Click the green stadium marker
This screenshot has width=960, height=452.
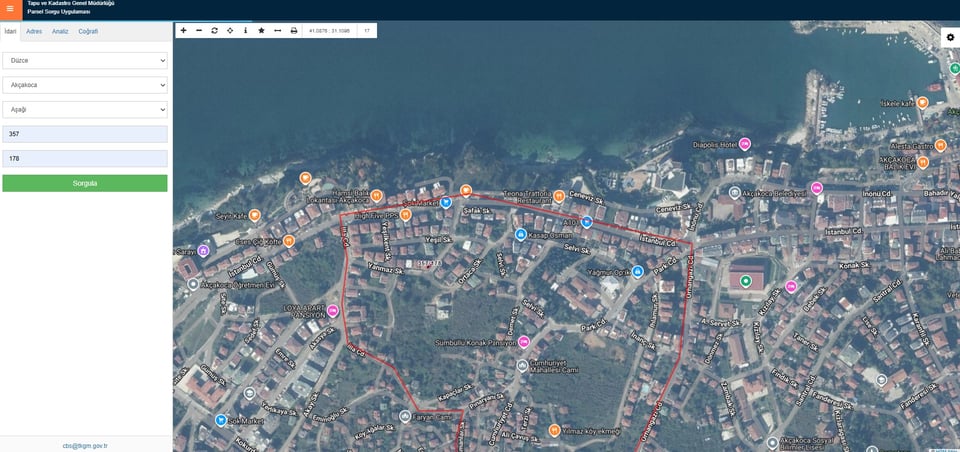[745, 281]
